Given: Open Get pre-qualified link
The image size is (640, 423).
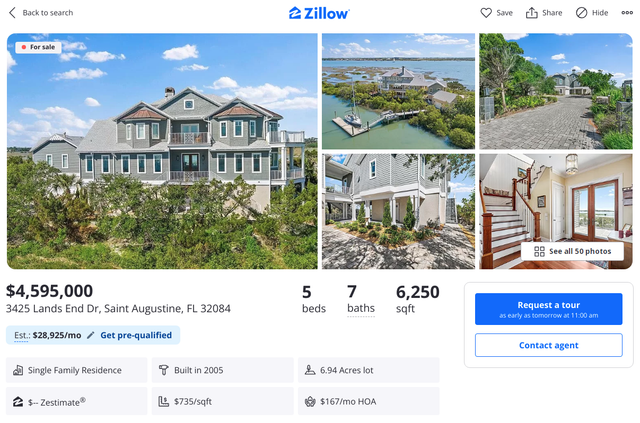Looking at the screenshot, I should point(136,335).
